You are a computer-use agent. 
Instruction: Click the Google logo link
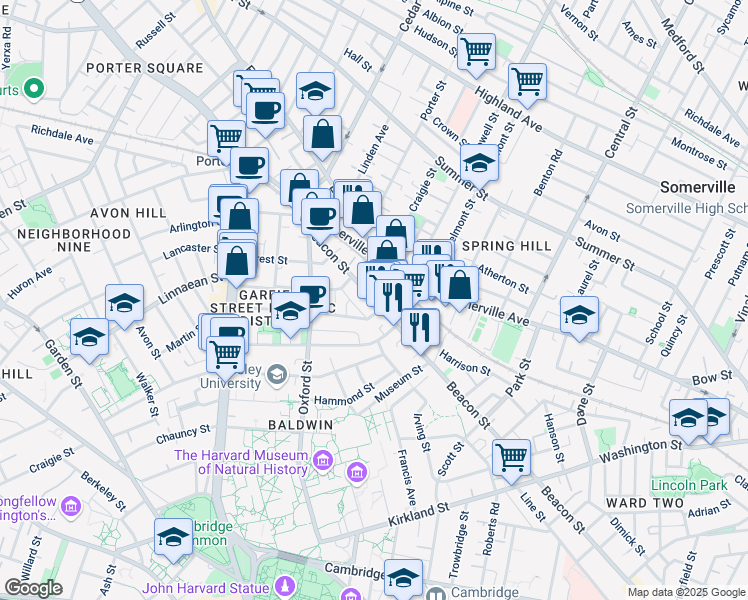pyautogui.click(x=33, y=589)
